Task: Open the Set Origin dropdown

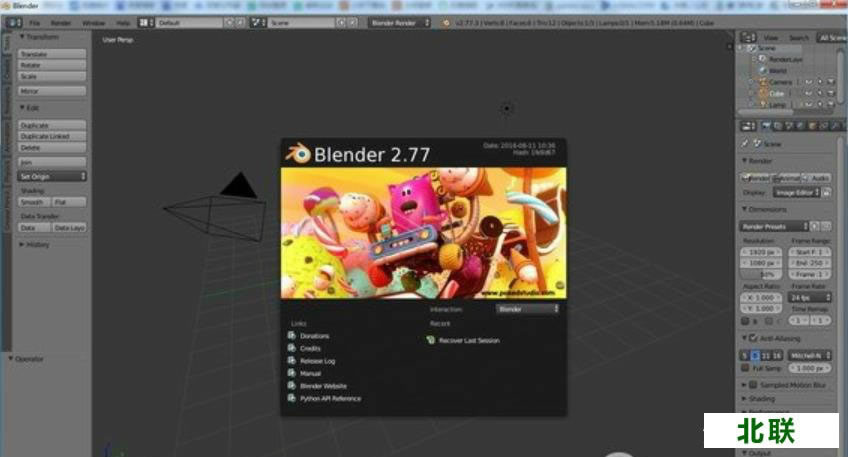Action: tap(52, 176)
